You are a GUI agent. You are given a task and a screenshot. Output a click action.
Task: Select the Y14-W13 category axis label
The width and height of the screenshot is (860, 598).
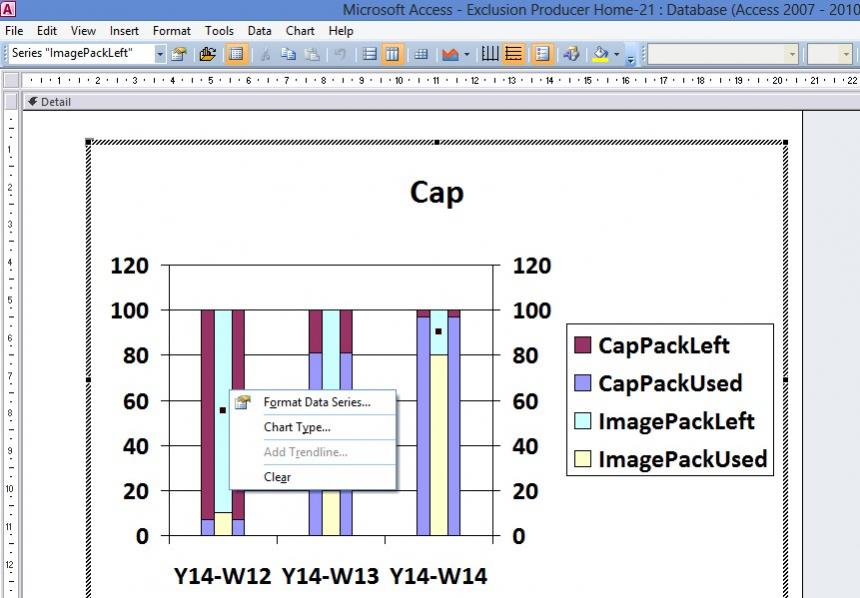click(330, 576)
